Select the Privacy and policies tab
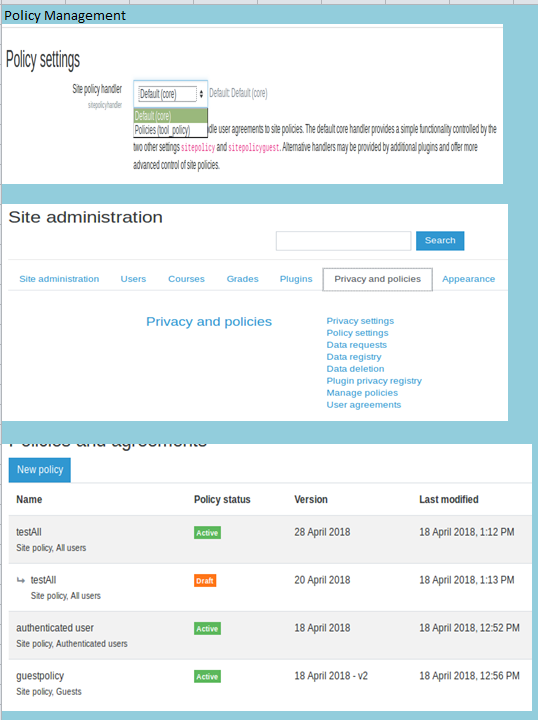538x720 pixels. [x=377, y=279]
